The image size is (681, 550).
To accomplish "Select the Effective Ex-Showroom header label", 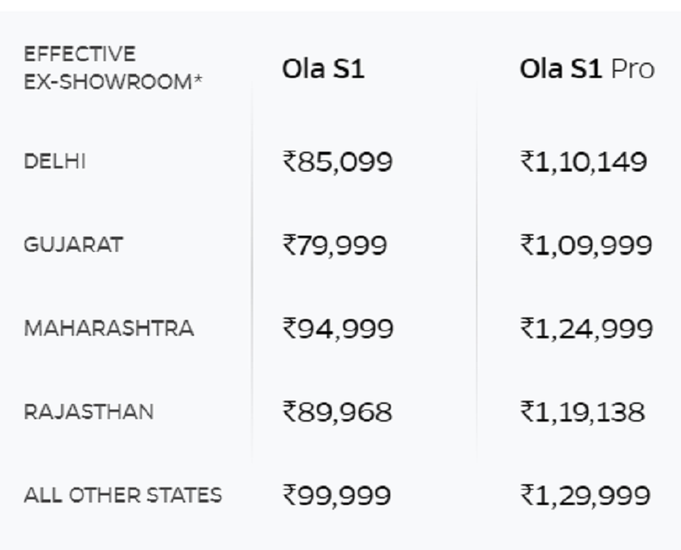I will pos(112,68).
